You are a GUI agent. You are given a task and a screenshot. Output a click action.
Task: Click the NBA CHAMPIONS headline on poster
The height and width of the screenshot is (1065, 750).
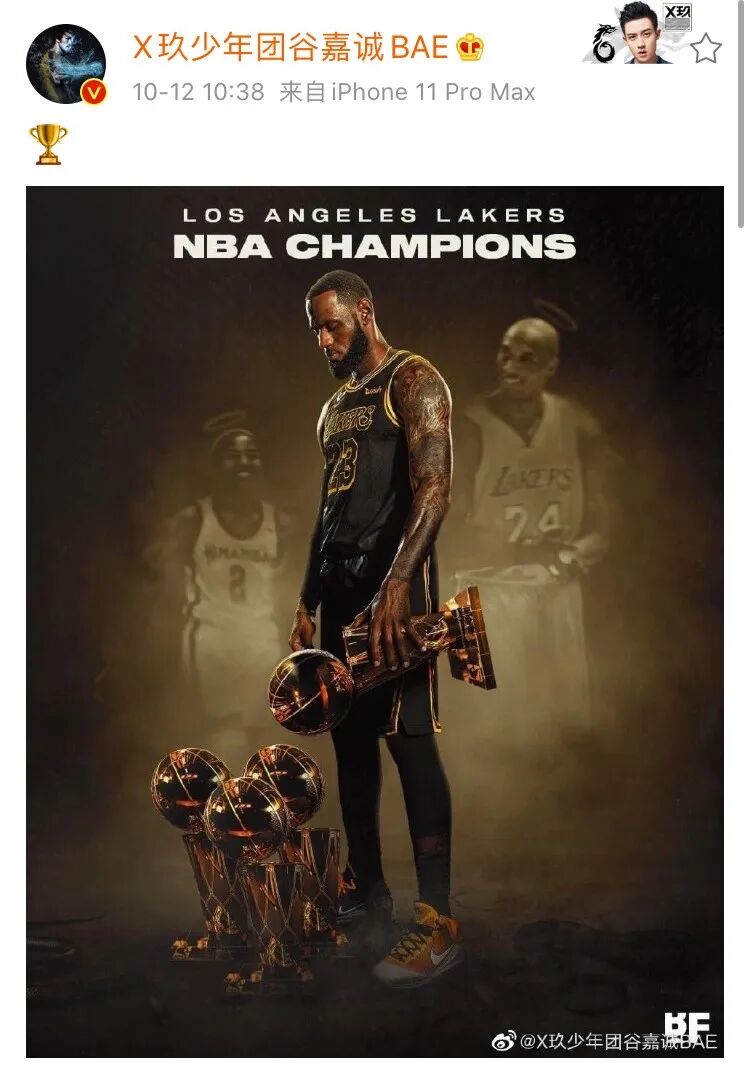coord(375,246)
